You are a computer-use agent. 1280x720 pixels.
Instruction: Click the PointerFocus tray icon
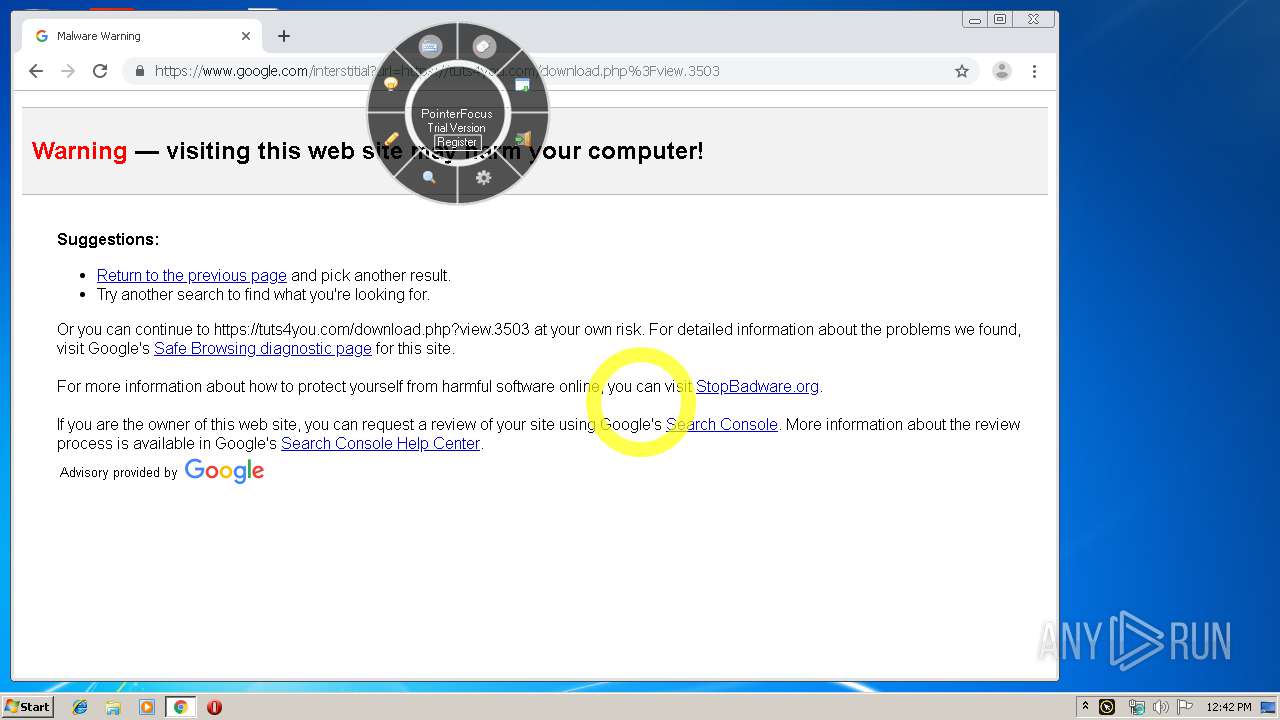tap(1107, 707)
